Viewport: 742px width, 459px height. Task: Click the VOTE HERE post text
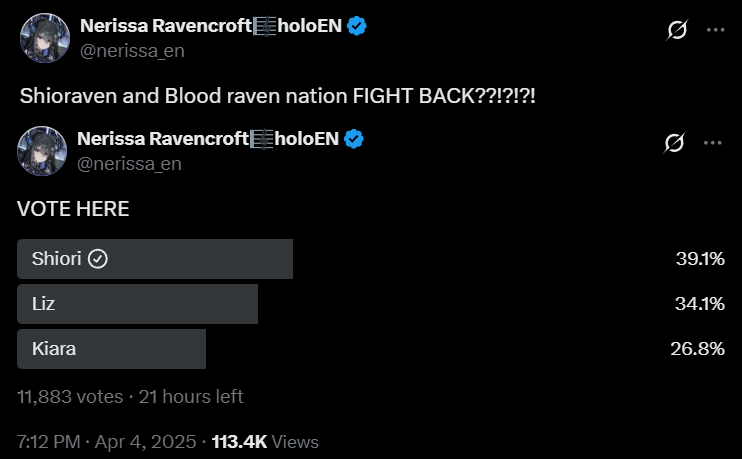pos(73,209)
